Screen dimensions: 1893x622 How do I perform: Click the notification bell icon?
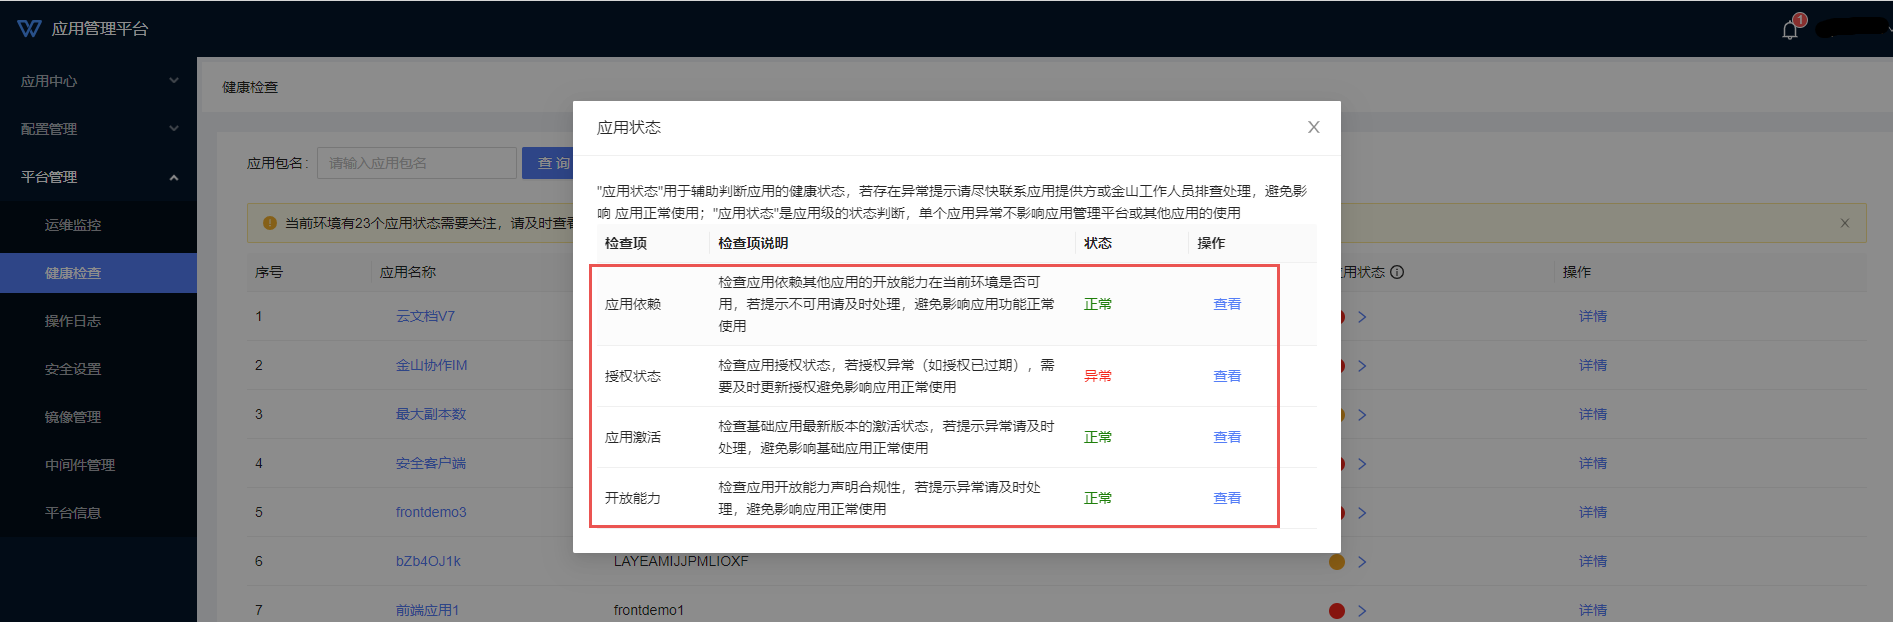pos(1790,30)
